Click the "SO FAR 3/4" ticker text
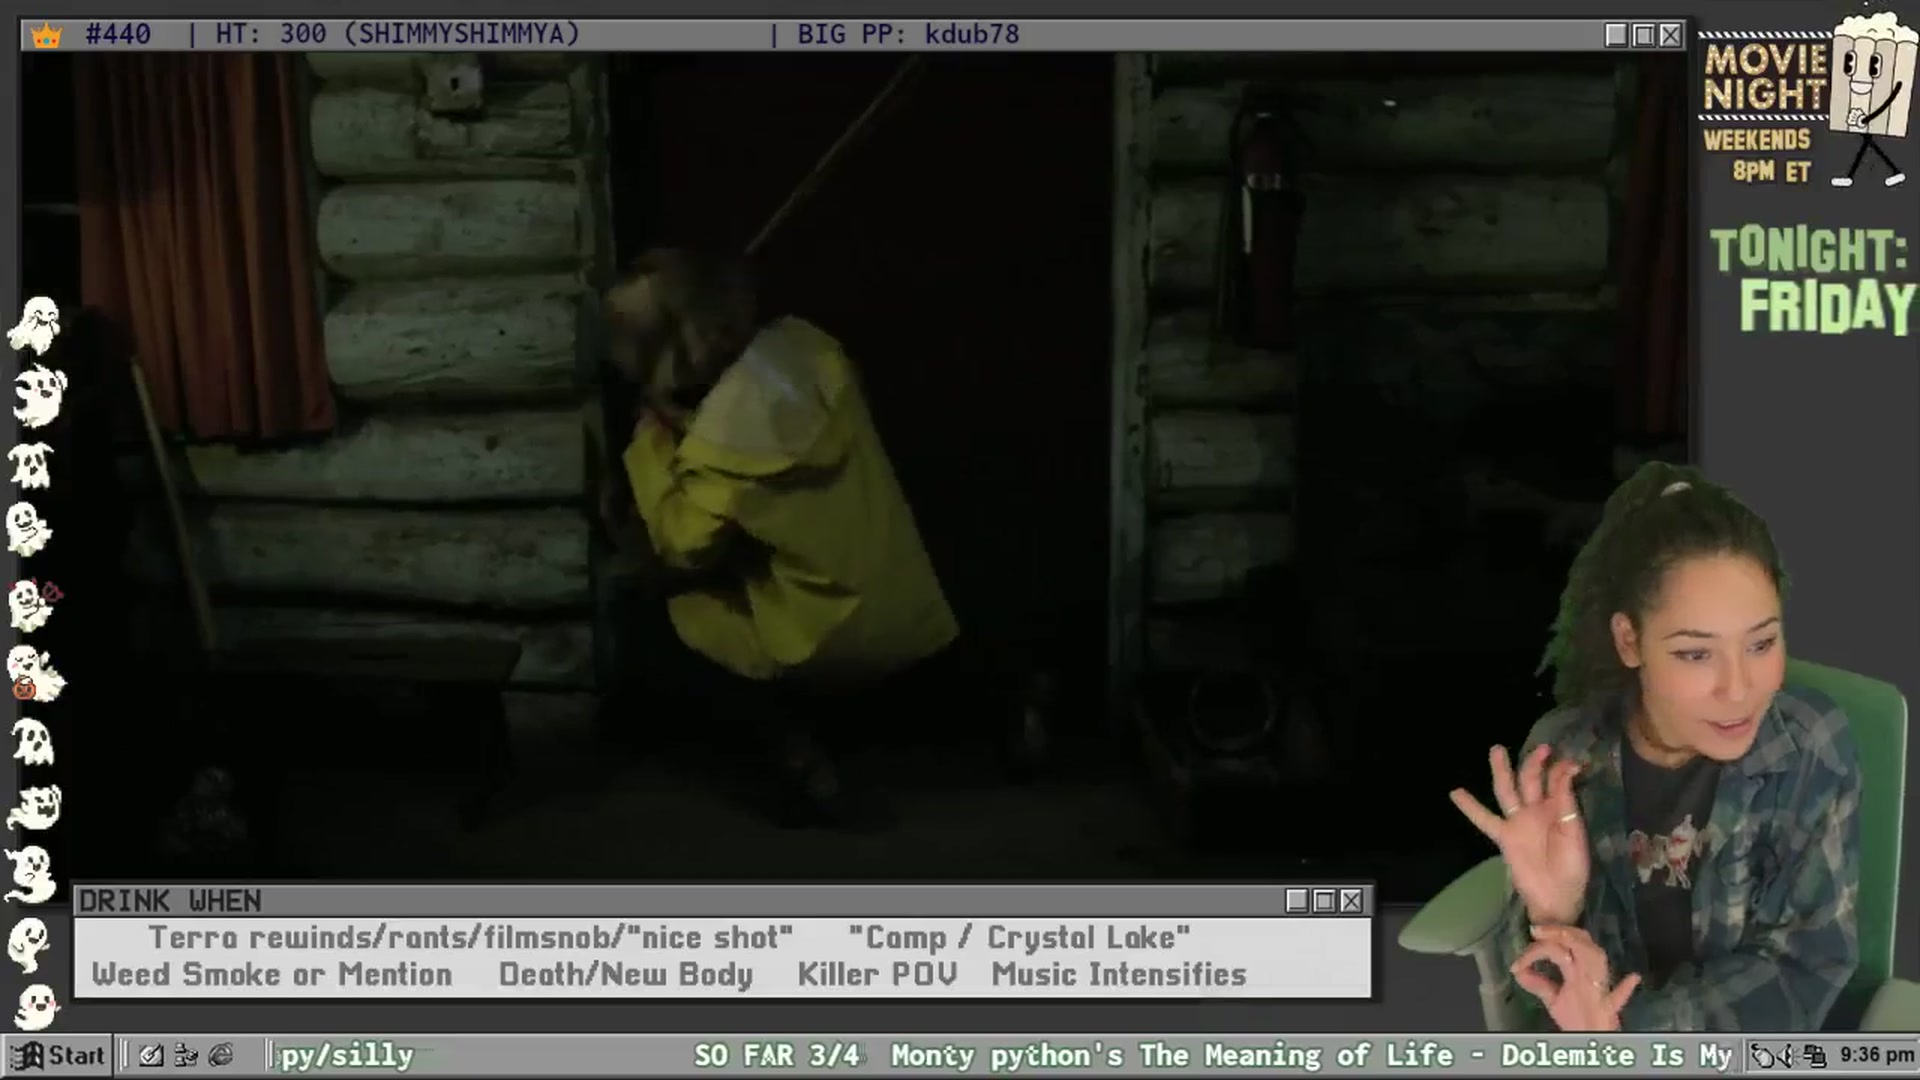Viewport: 1920px width, 1080px height. click(777, 1055)
